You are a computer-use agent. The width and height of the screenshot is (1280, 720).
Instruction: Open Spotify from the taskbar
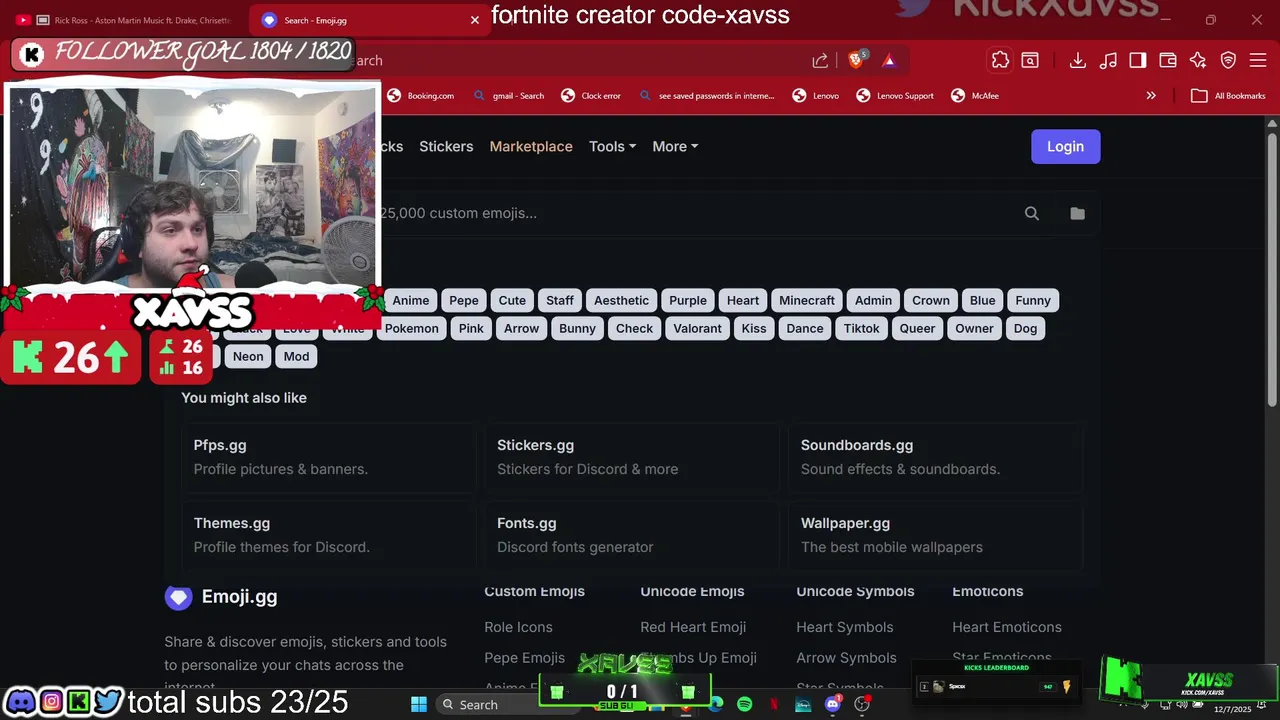coord(744,704)
